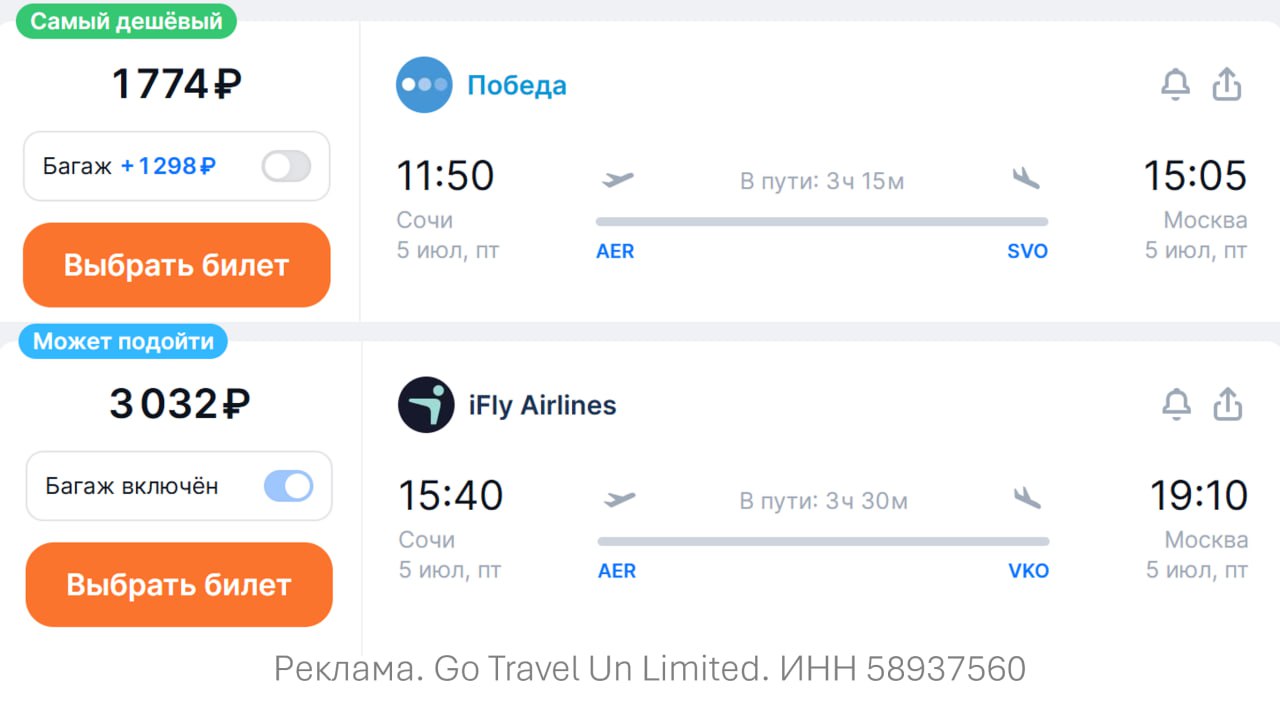Click the share icon on Победа ticket
Screen dimensions: 1280x714
tap(1227, 85)
